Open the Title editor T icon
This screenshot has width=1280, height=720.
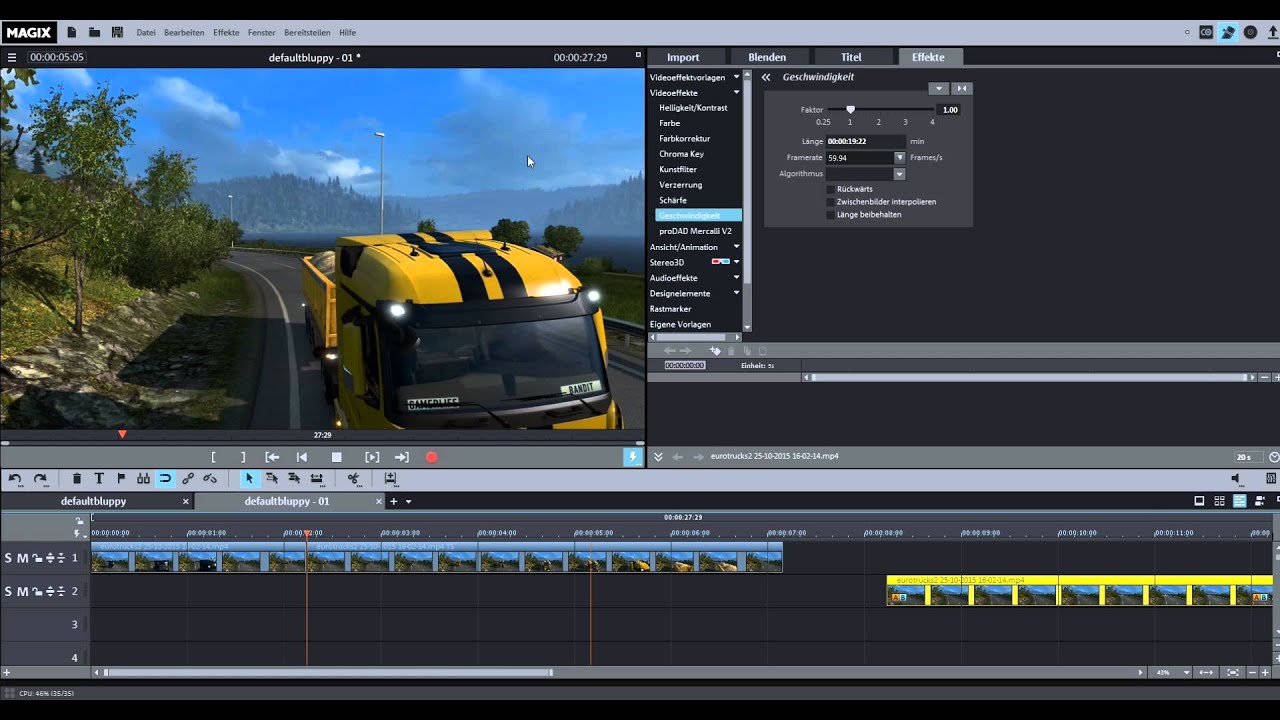click(99, 479)
